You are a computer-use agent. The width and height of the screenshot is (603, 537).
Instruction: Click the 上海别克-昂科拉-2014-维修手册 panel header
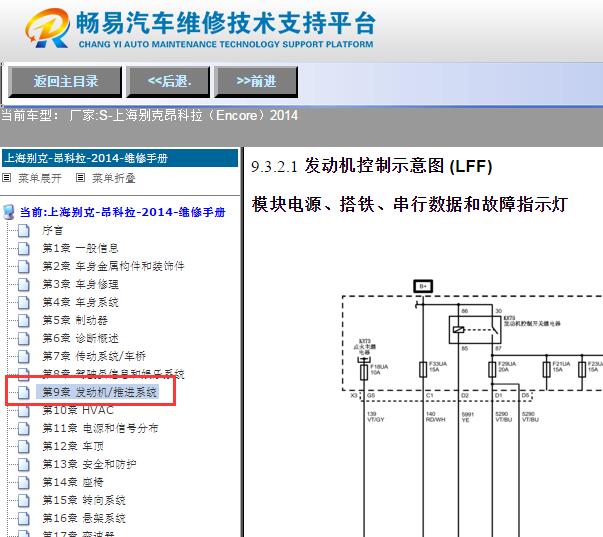click(x=120, y=158)
